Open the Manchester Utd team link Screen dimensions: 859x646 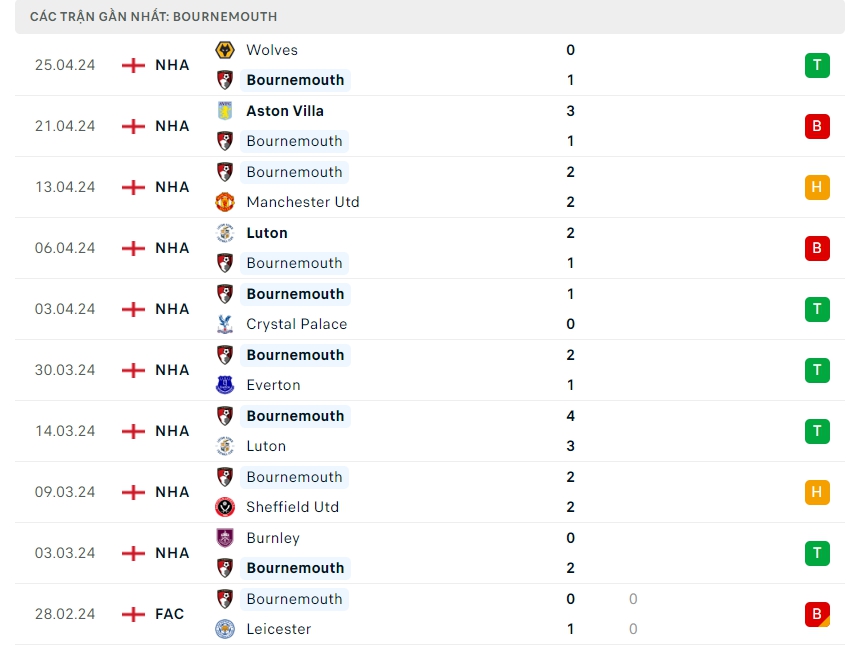[x=302, y=202]
